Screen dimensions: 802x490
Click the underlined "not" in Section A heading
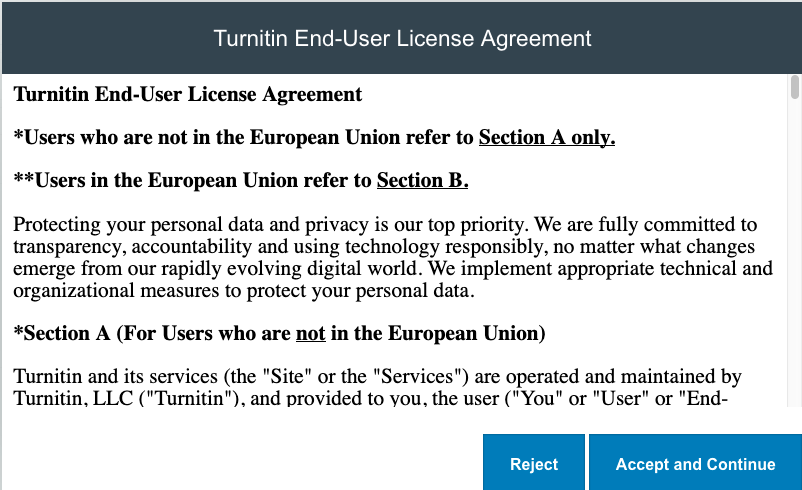[x=310, y=333]
